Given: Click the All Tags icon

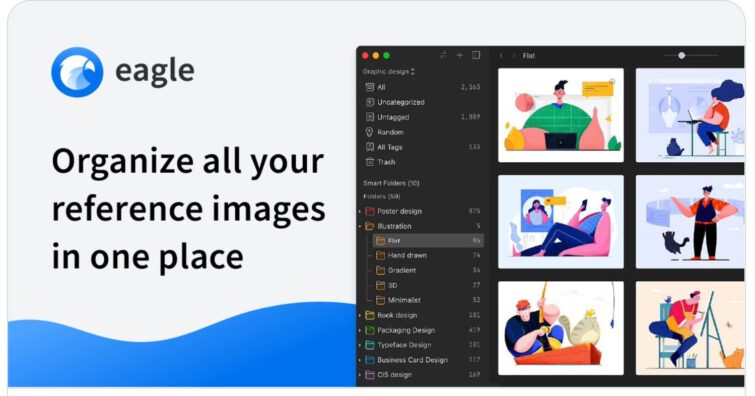Looking at the screenshot, I should point(369,147).
